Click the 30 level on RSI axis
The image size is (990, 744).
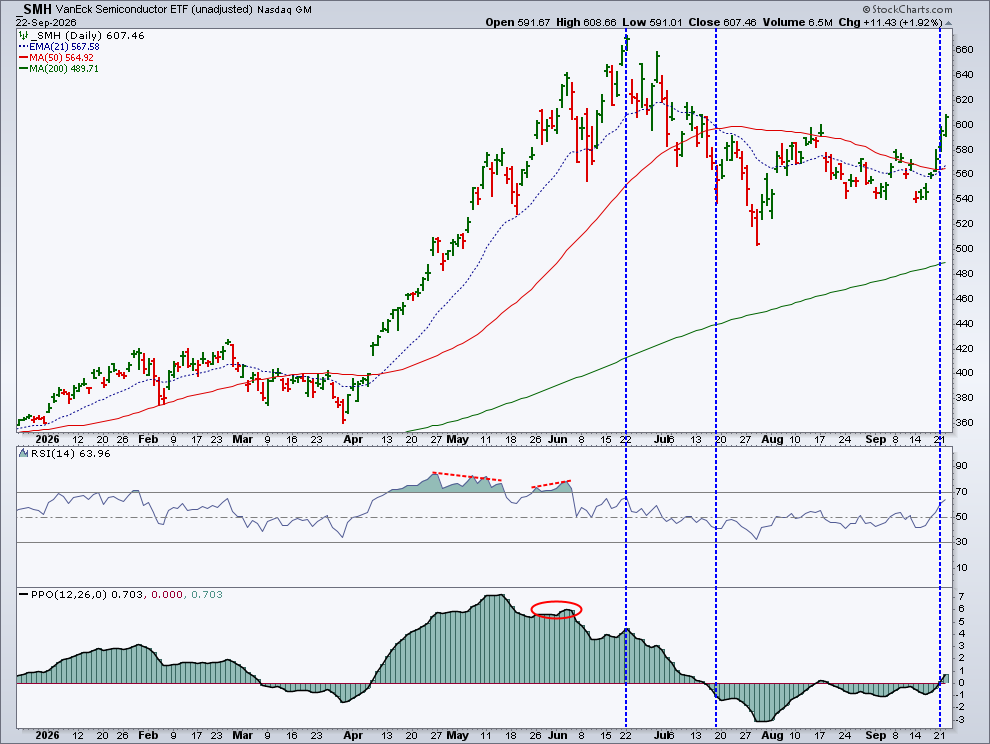coord(961,542)
